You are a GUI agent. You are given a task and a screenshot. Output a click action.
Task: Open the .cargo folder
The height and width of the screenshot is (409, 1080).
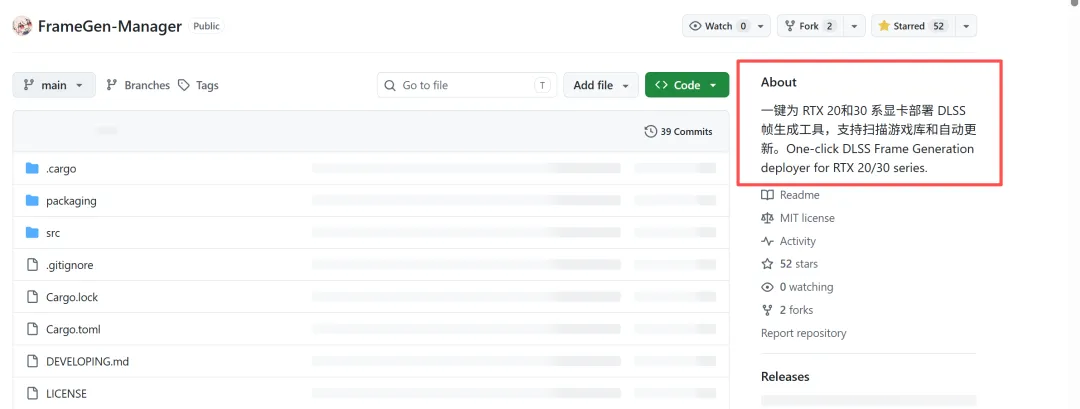tap(61, 169)
